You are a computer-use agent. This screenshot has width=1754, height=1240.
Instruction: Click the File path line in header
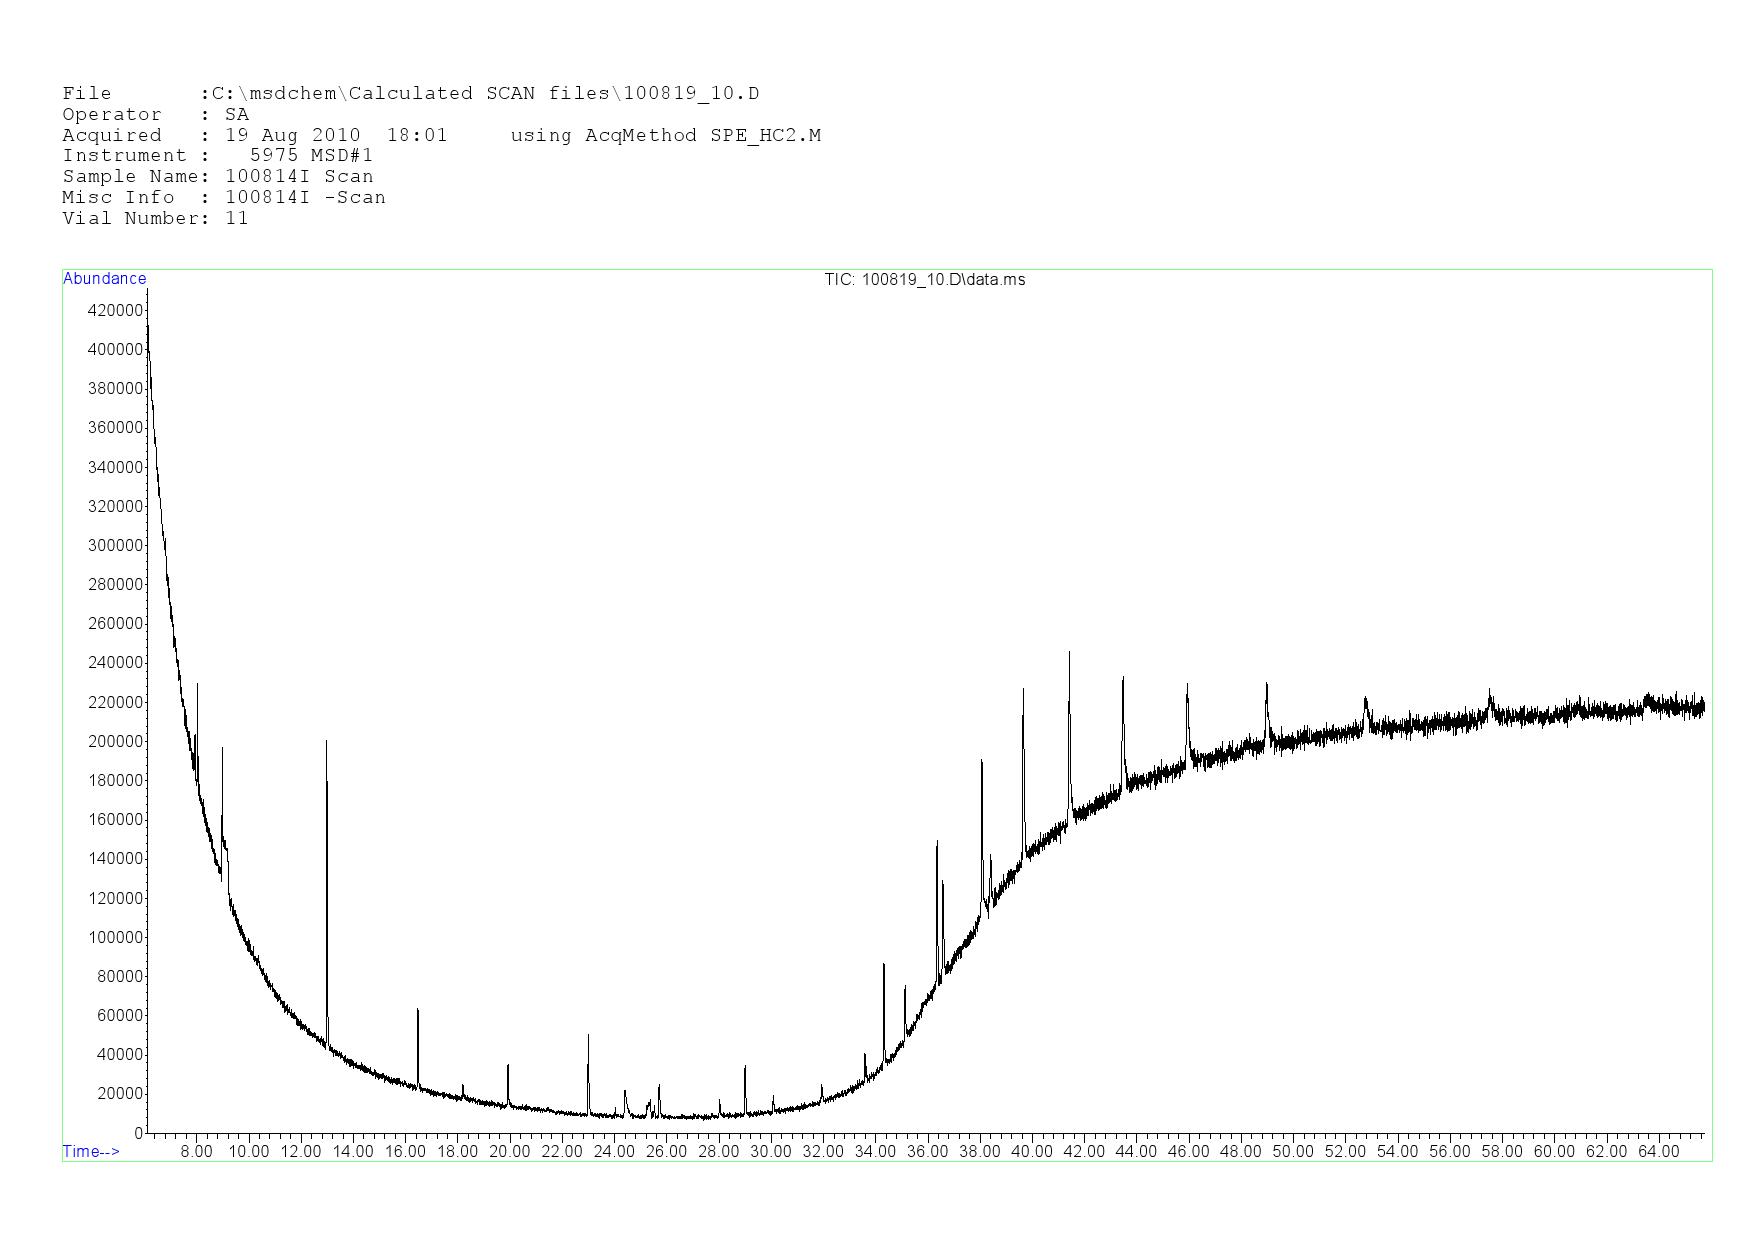[x=410, y=94]
